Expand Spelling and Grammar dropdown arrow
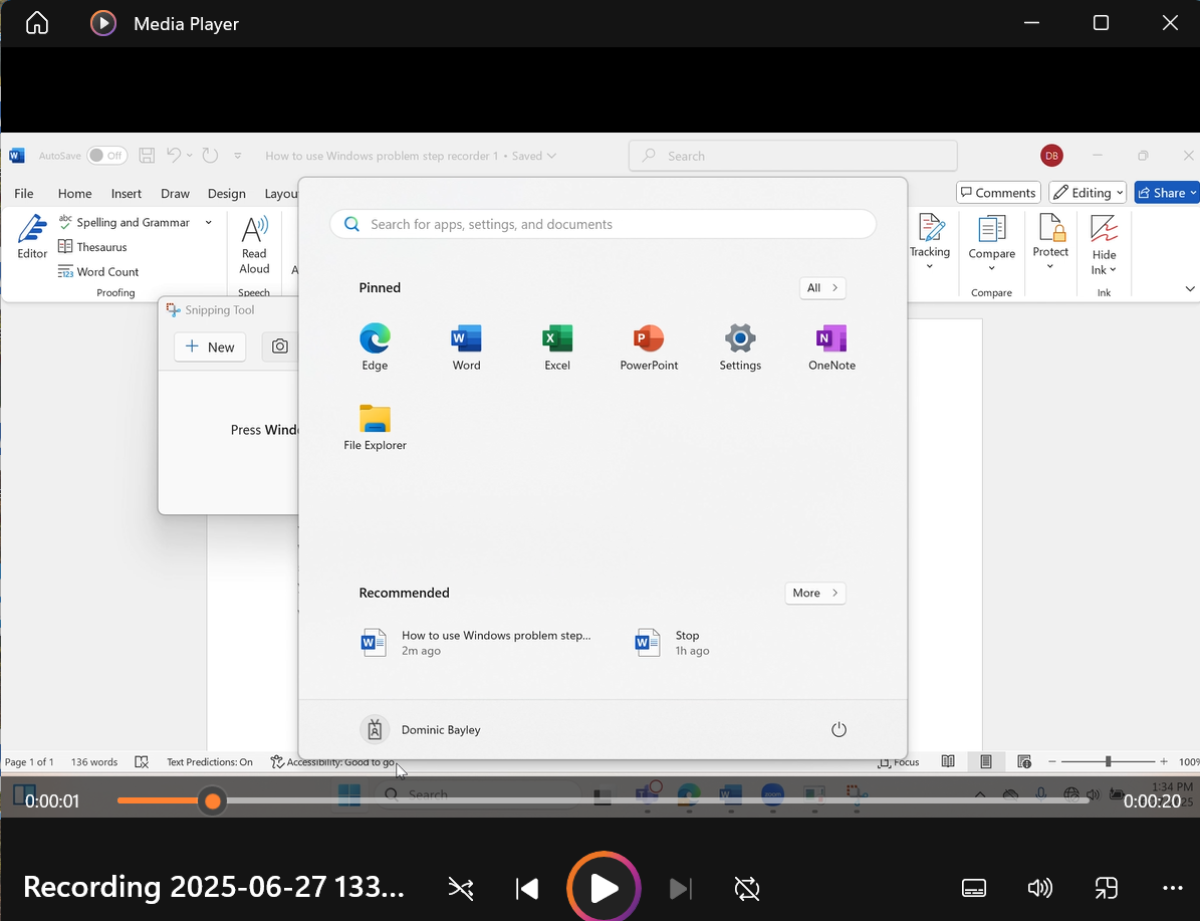1200x921 pixels. click(x=209, y=222)
